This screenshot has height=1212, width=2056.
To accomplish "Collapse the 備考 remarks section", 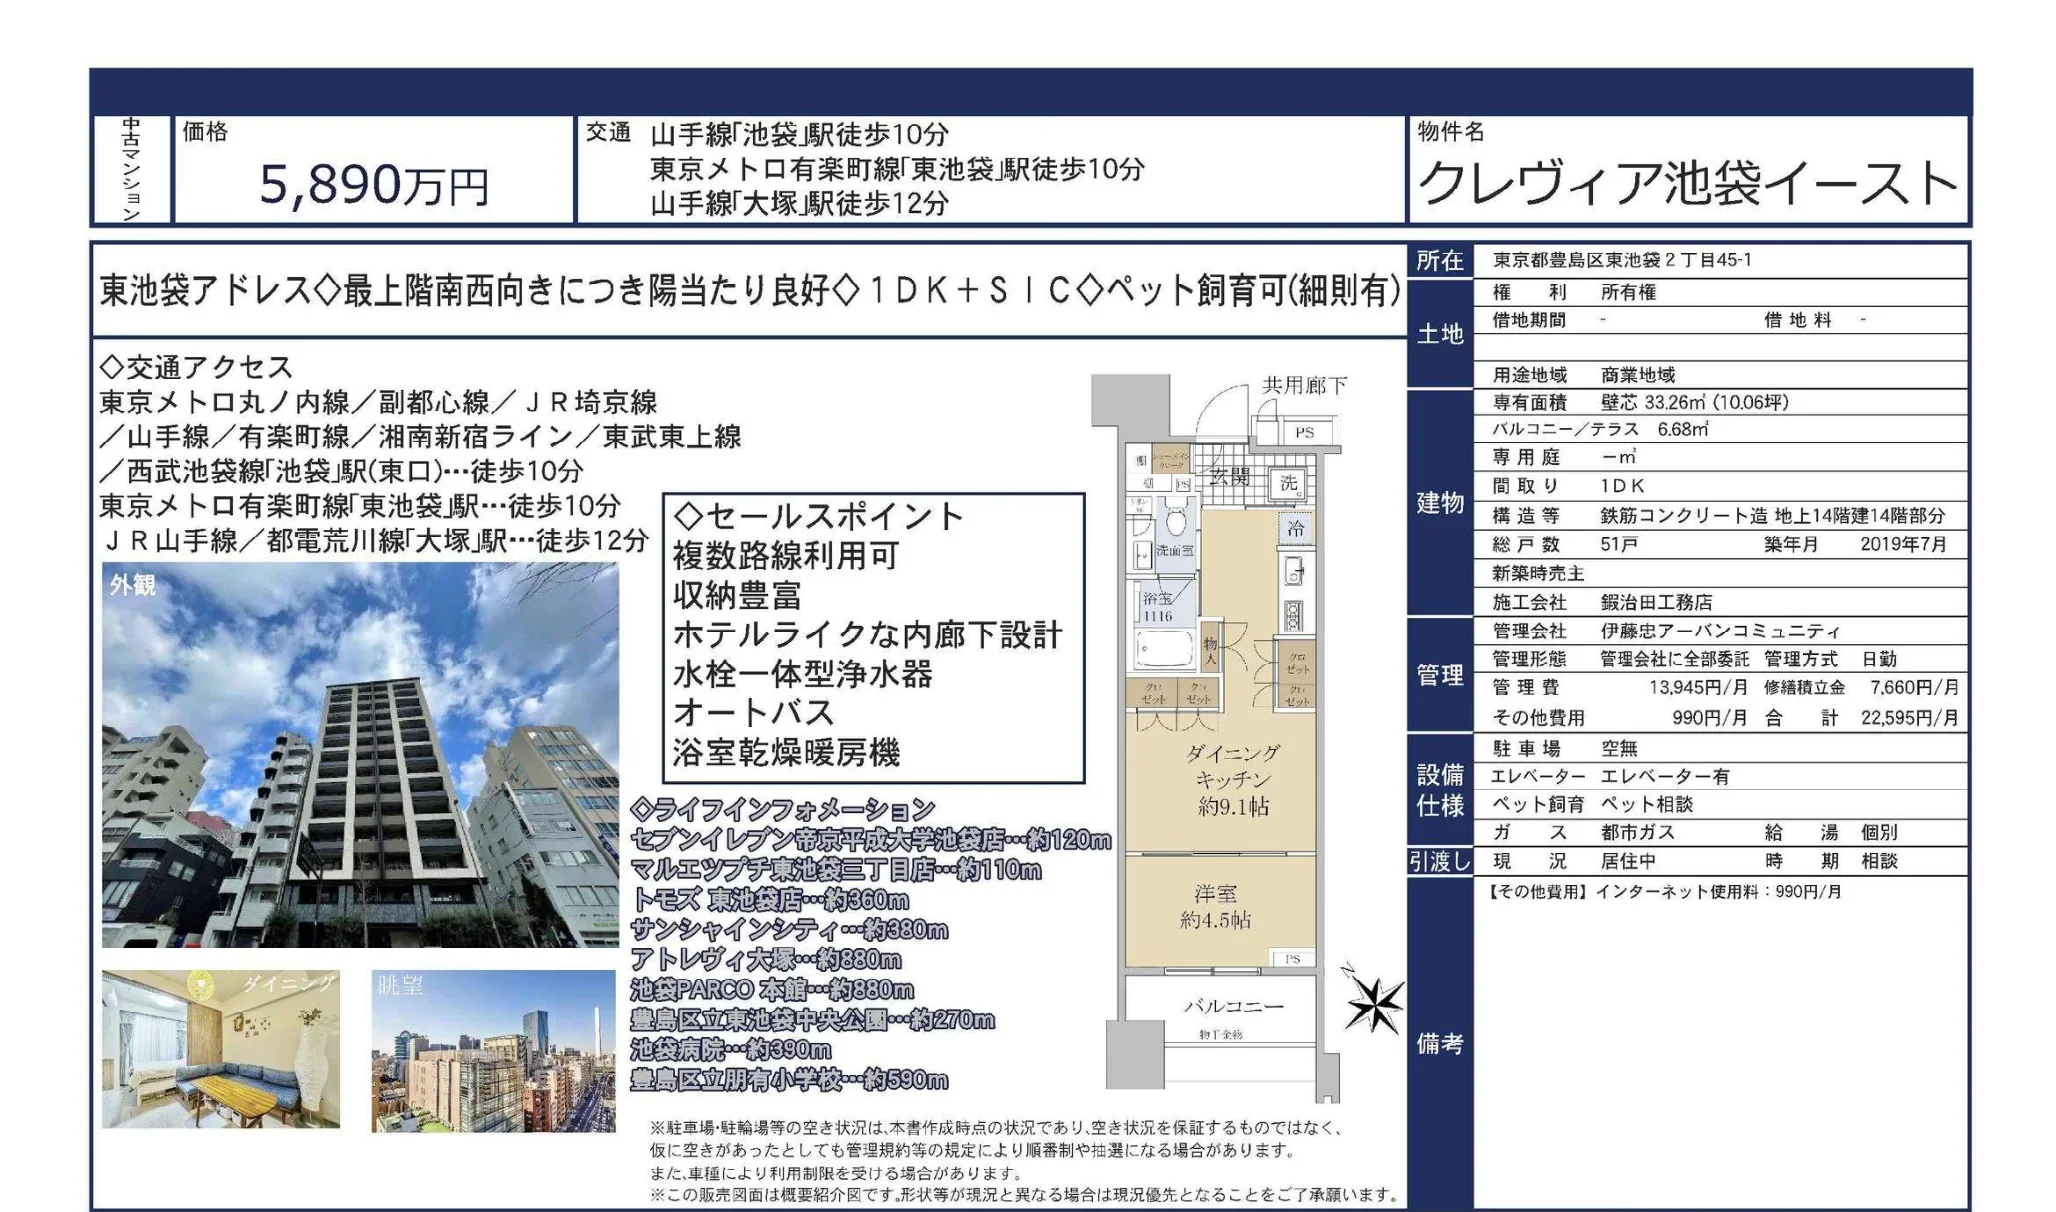I will 1440,1040.
